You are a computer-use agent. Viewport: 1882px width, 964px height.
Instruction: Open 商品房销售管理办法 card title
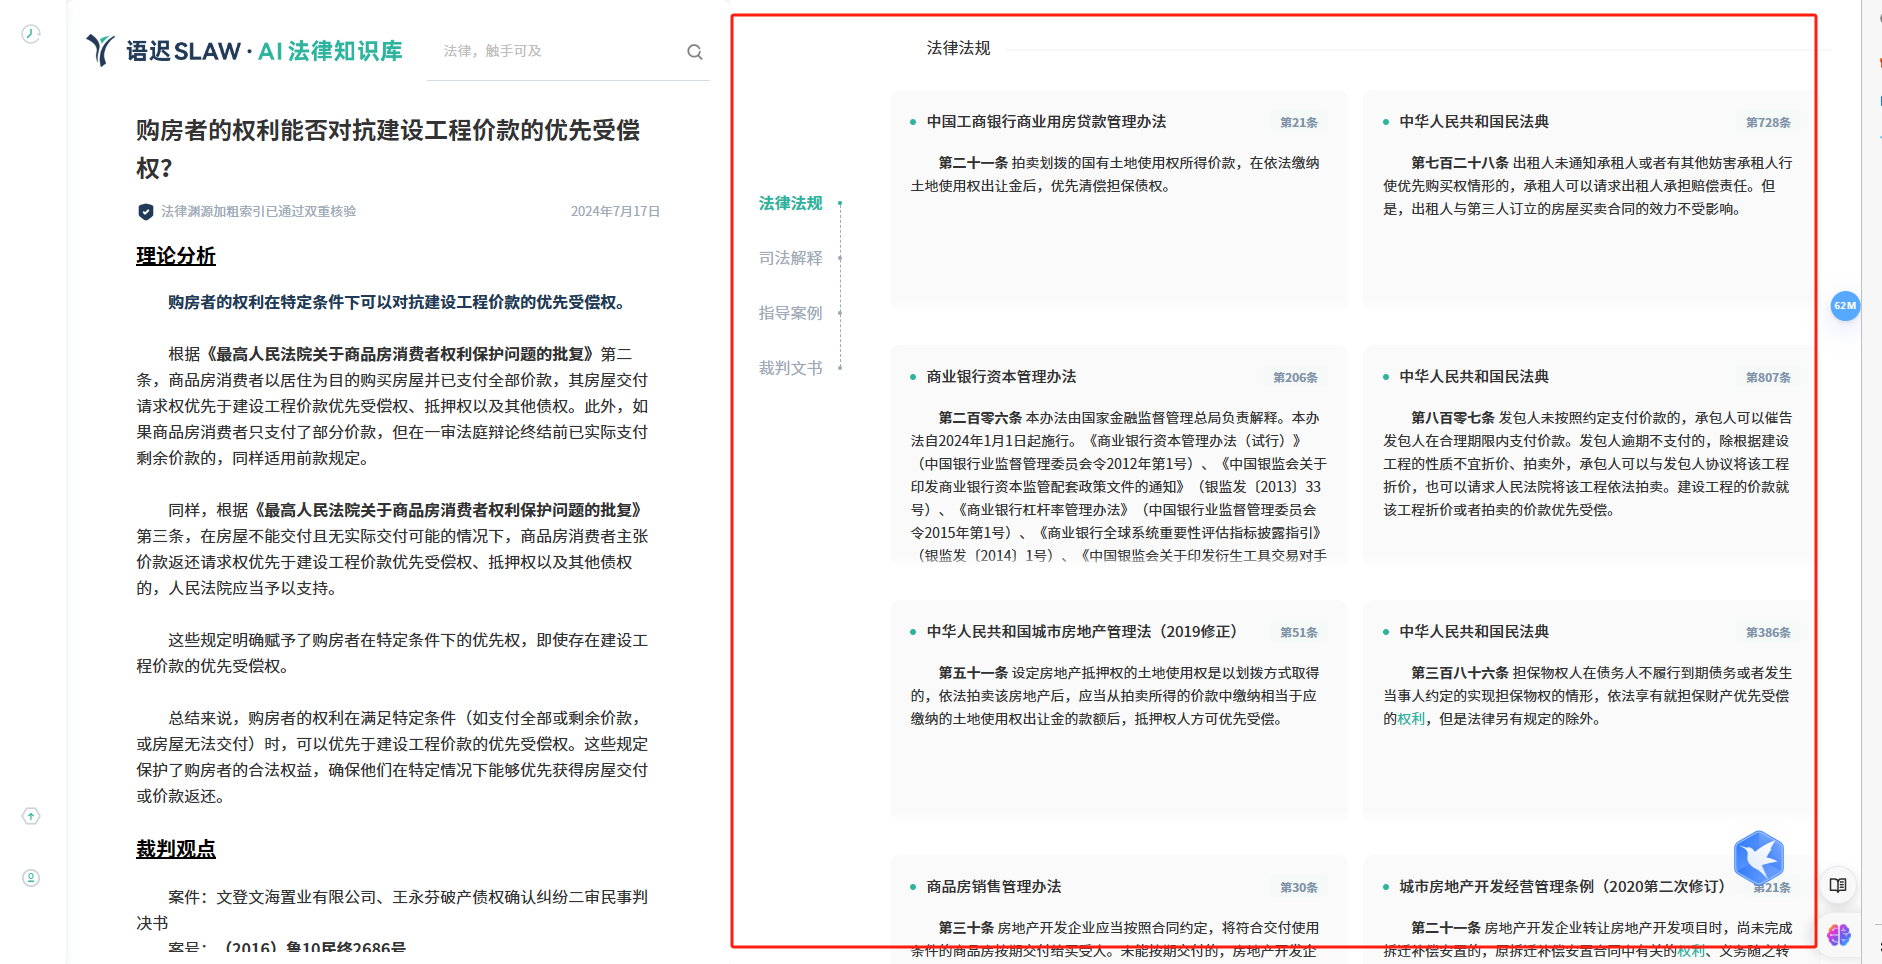coord(993,887)
